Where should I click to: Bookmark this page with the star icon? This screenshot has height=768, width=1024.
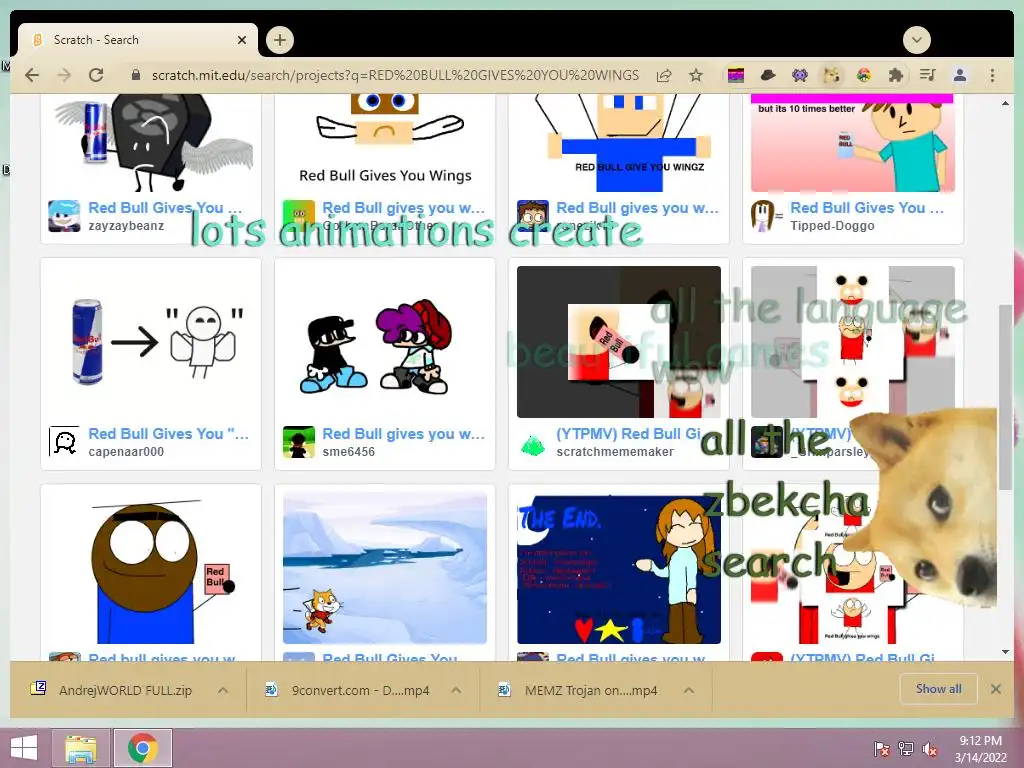[x=696, y=75]
